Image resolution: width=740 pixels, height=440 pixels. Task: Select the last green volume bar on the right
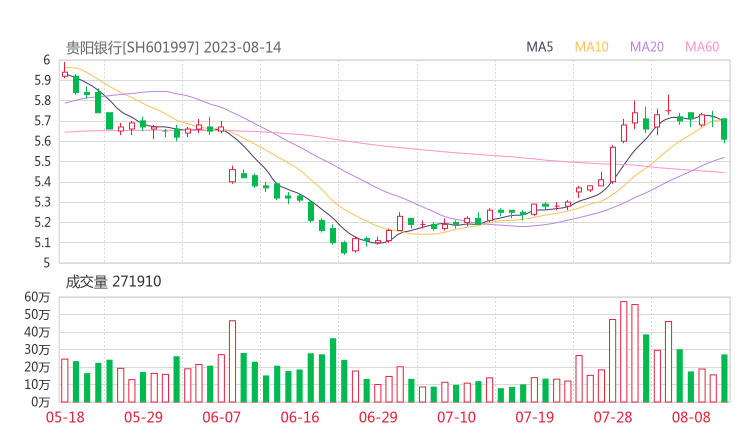click(724, 379)
